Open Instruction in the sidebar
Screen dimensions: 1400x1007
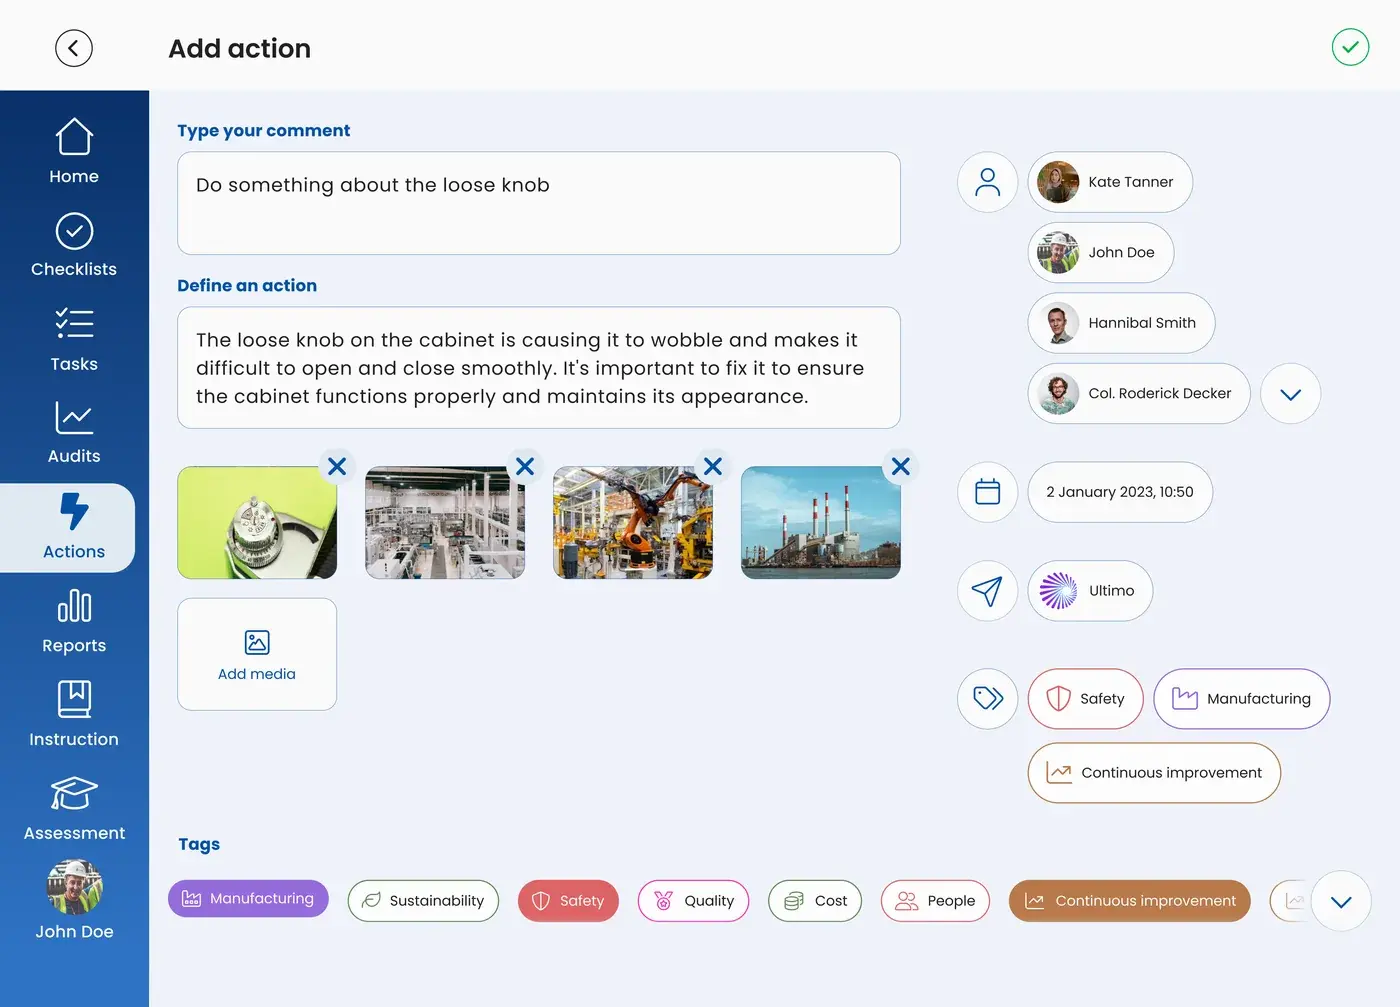tap(74, 714)
